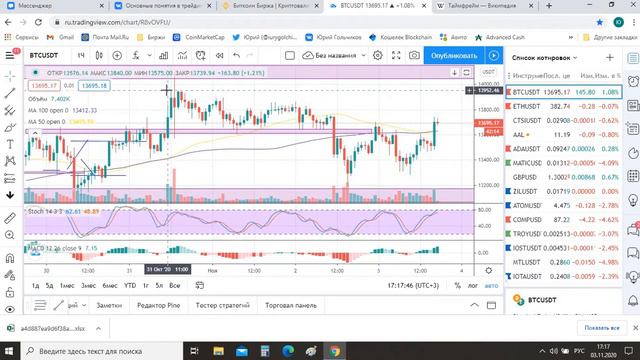Viewport: 640px width, 360px height.
Task: Select the zoom in tool
Action: pos(10,235)
